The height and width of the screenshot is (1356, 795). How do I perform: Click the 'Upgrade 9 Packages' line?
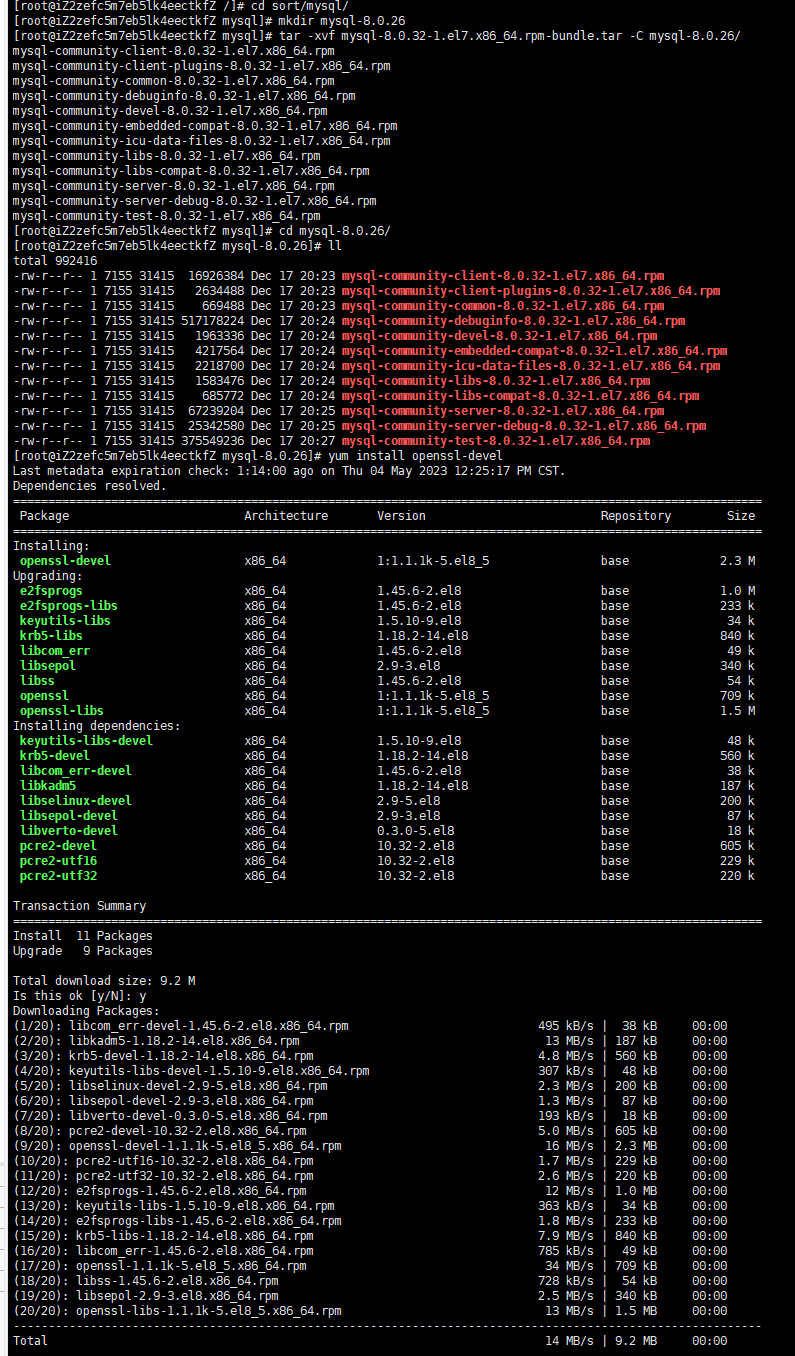(x=83, y=951)
